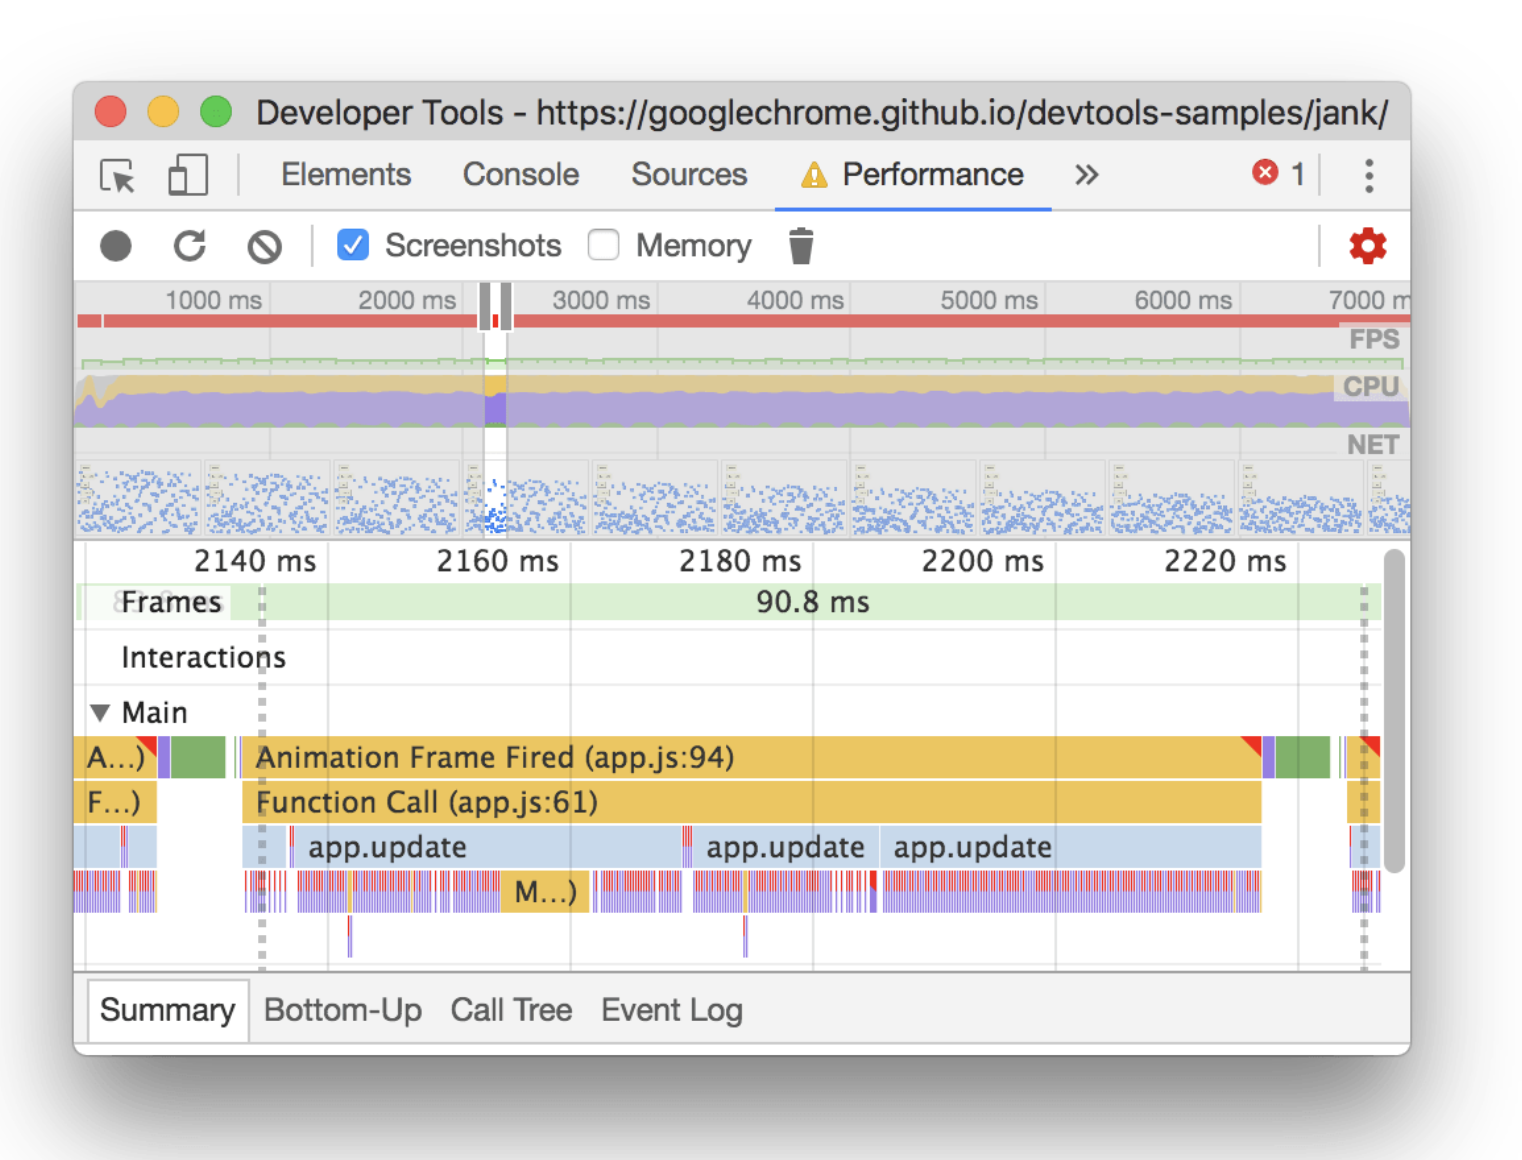Tick the Memory checkbox

click(x=603, y=245)
